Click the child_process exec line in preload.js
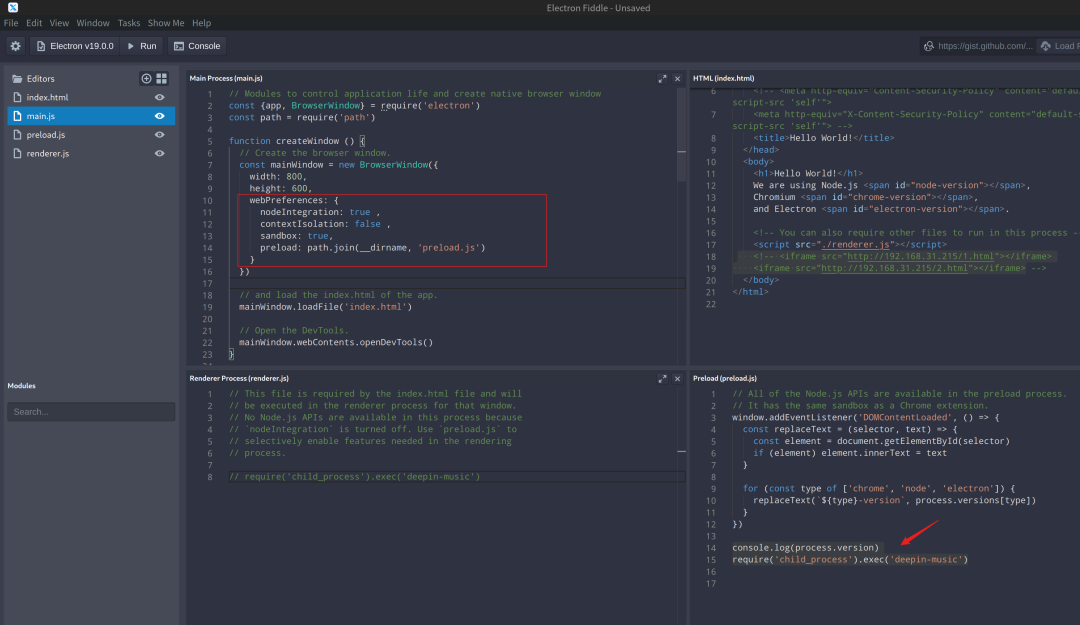The width and height of the screenshot is (1080, 625). 849,560
